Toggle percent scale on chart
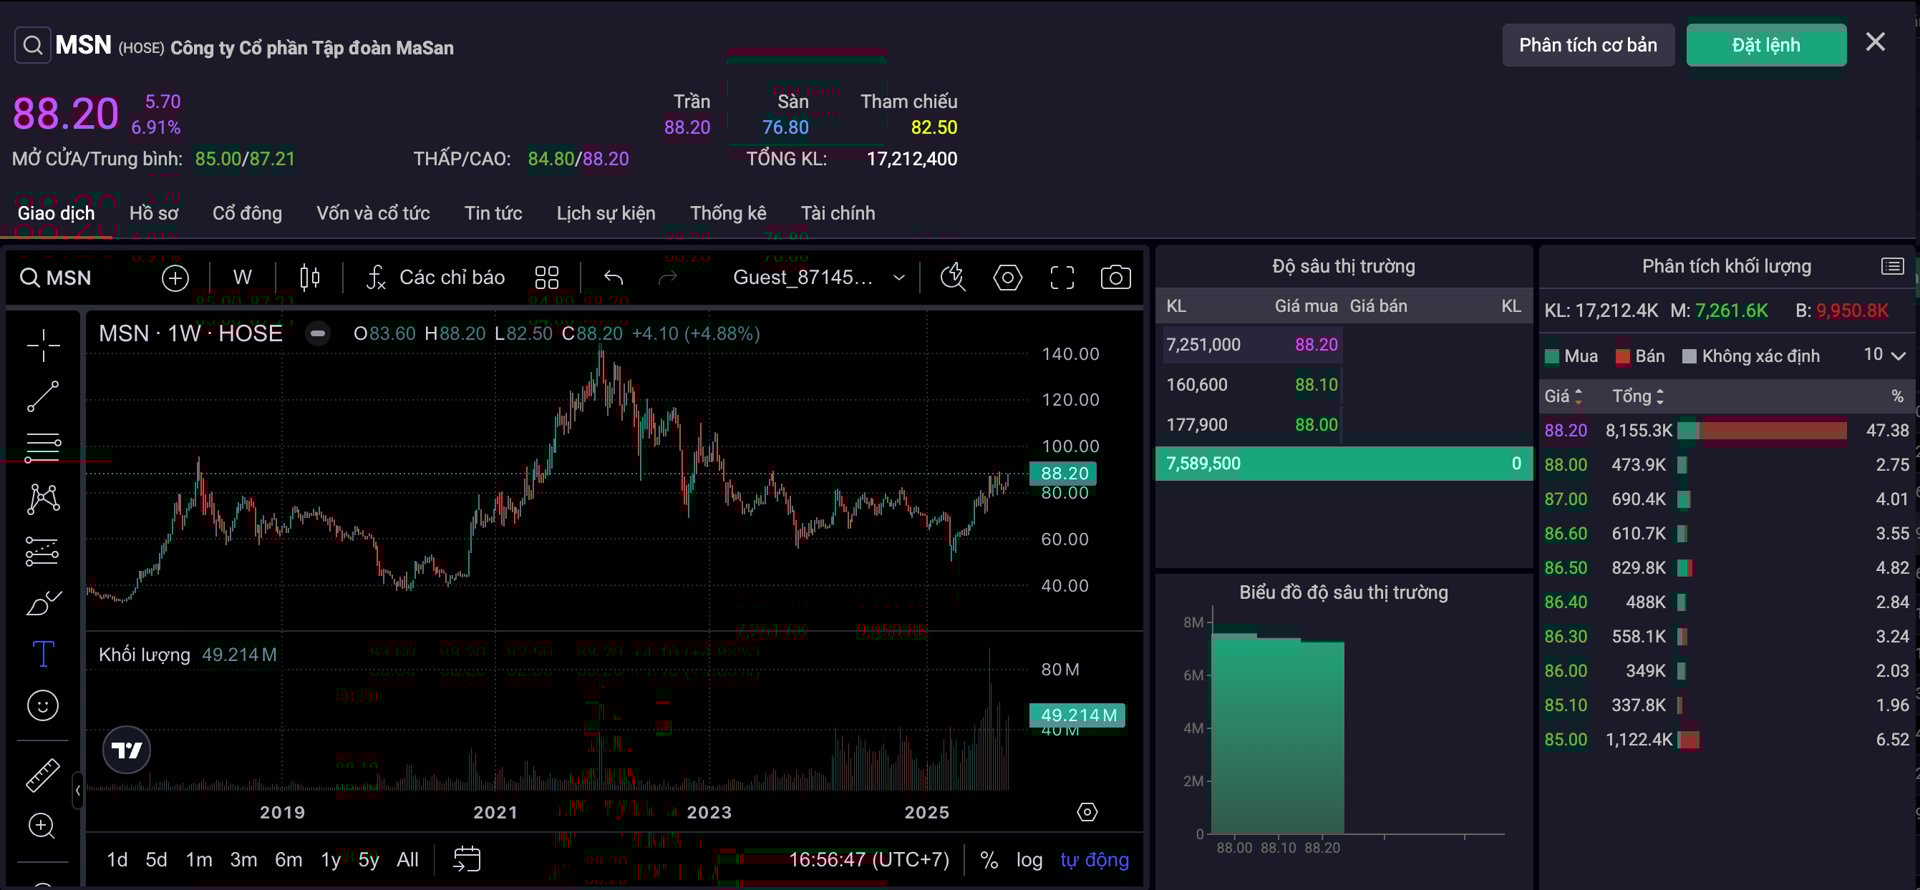Screen dimensions: 1920x890 pyautogui.click(x=989, y=860)
